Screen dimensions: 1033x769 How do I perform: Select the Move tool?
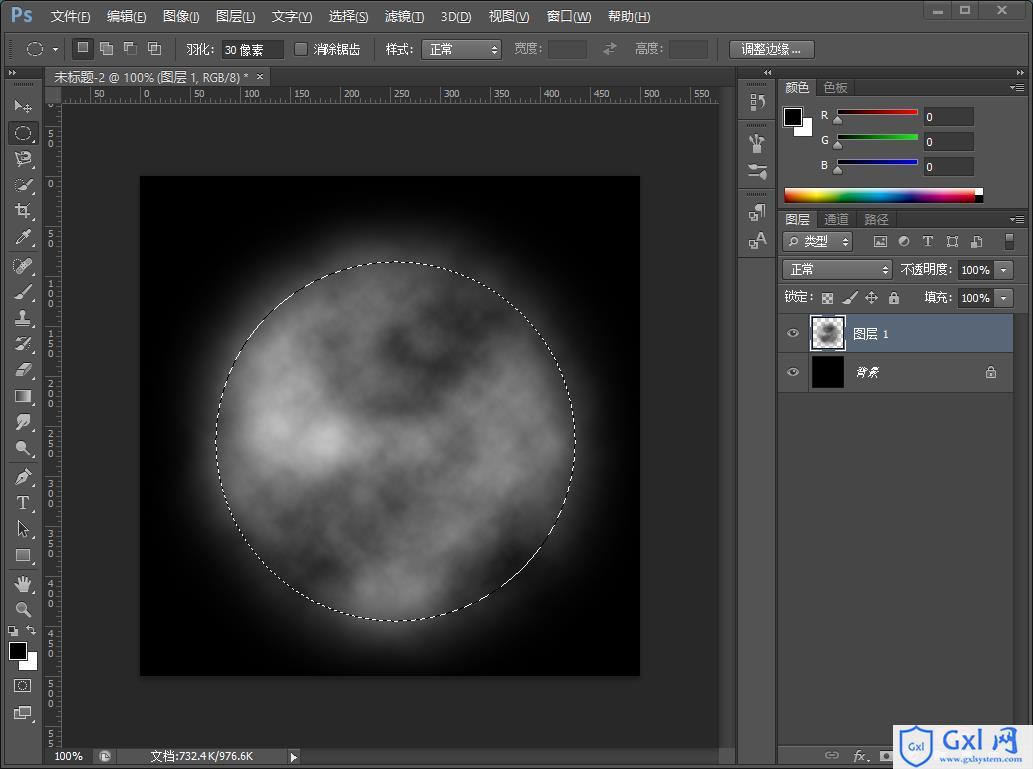click(23, 106)
